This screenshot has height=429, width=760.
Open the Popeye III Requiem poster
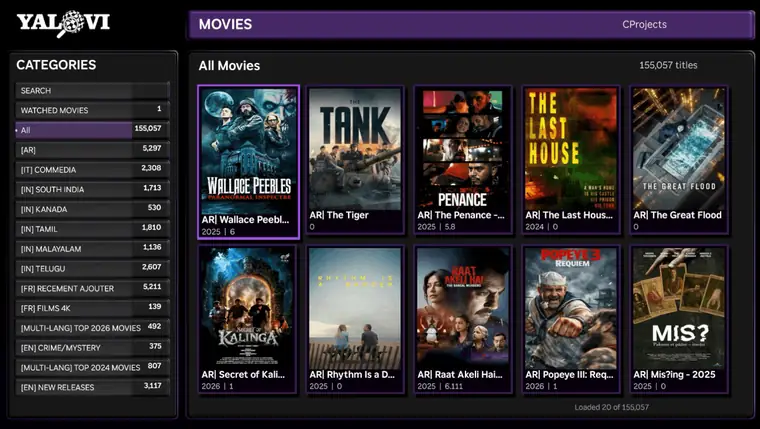571,308
